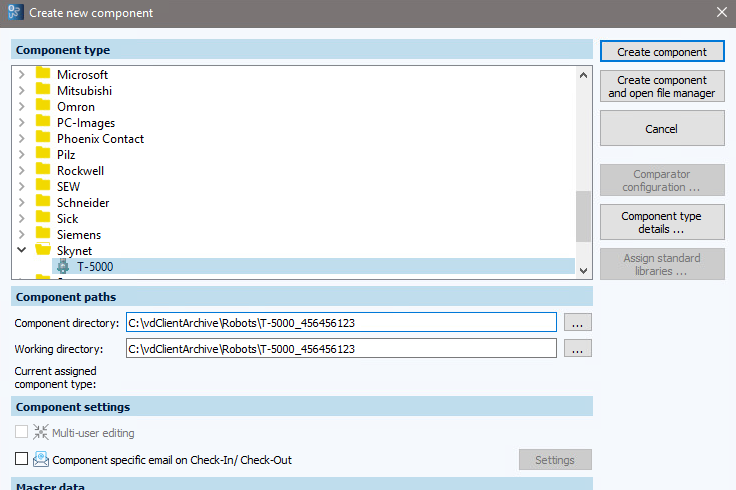736x490 pixels.
Task: Click the email envelope icon for Check-In
Action: 41,460
